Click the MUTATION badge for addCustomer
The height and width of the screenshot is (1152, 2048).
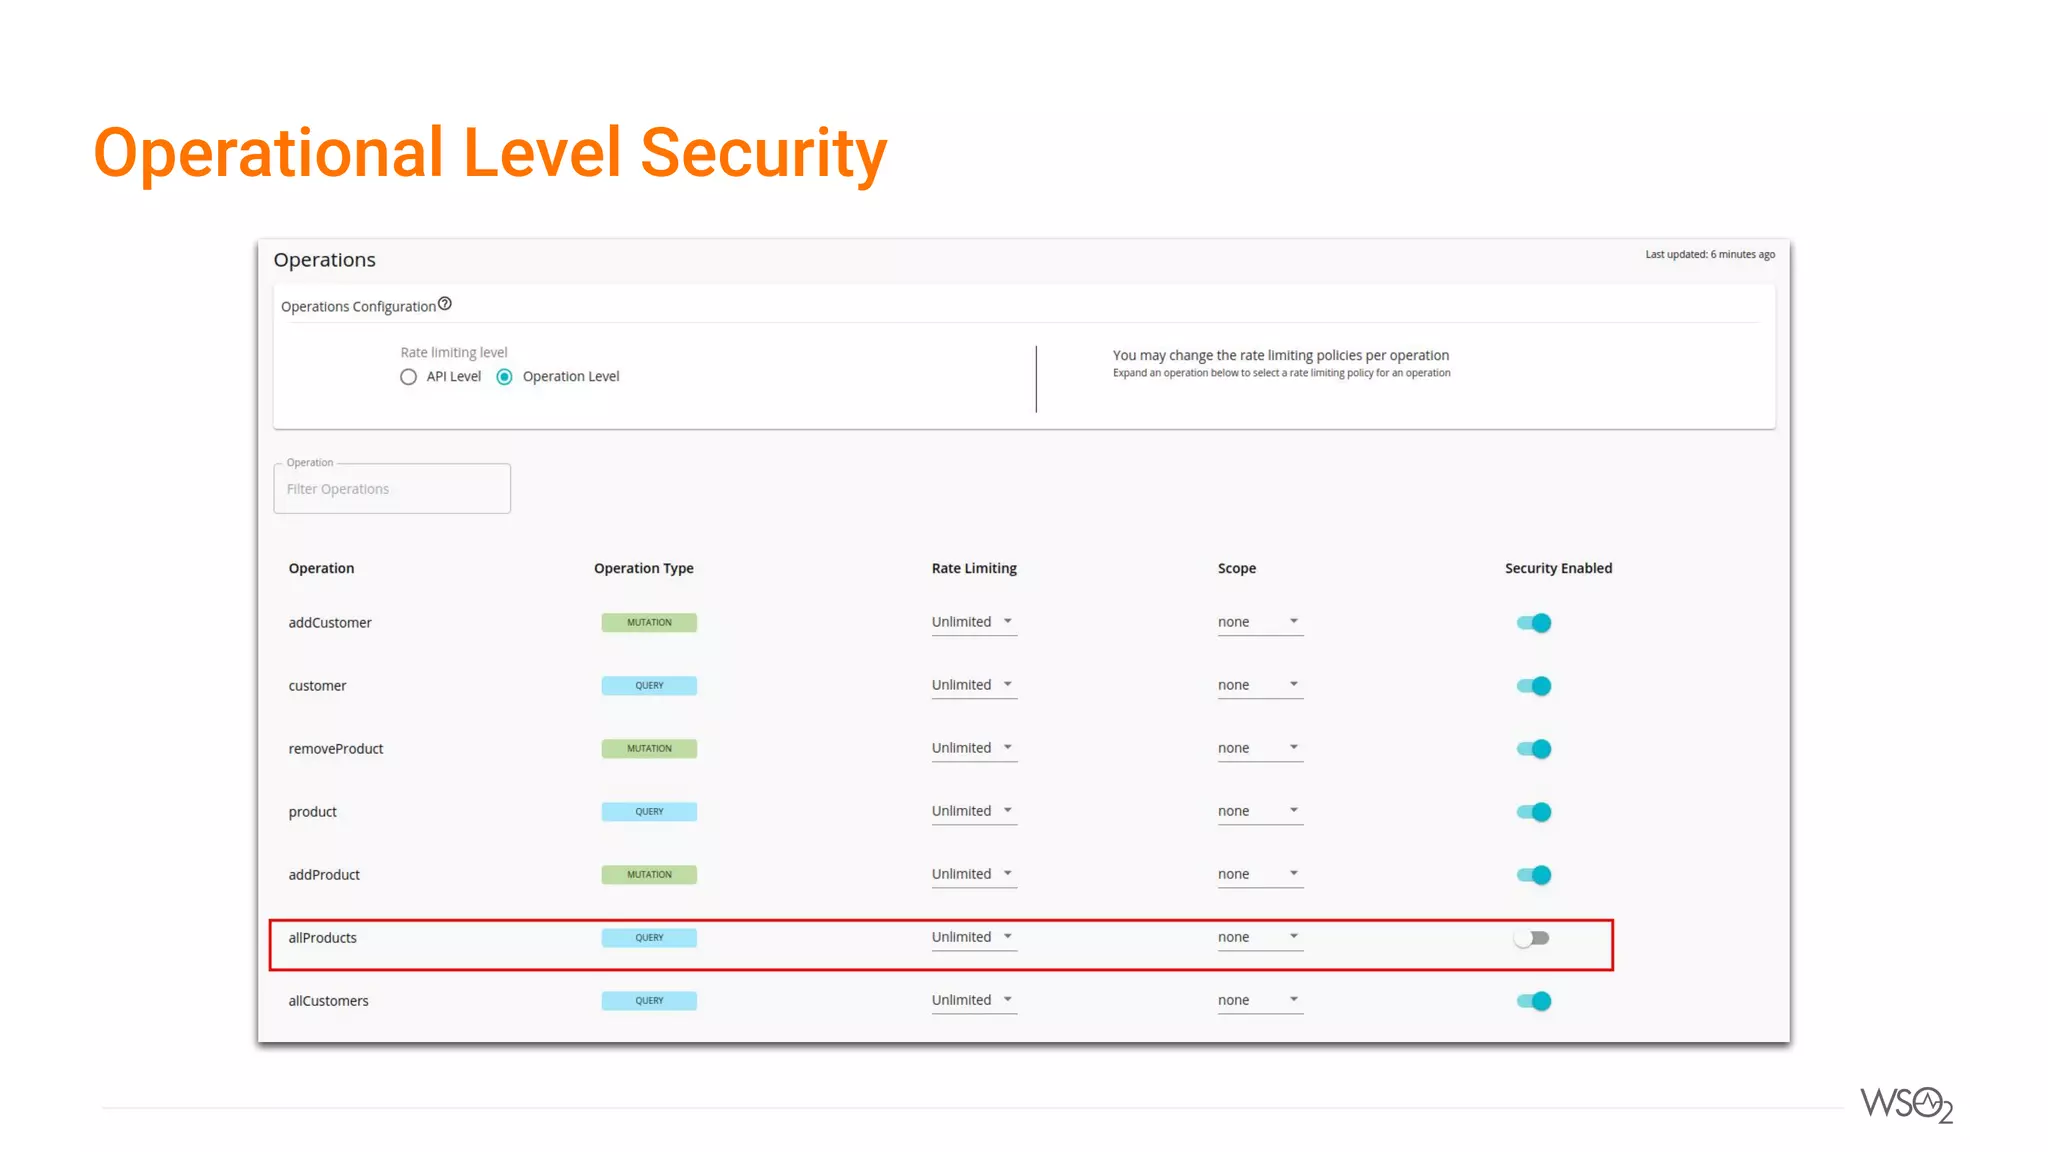pos(649,623)
